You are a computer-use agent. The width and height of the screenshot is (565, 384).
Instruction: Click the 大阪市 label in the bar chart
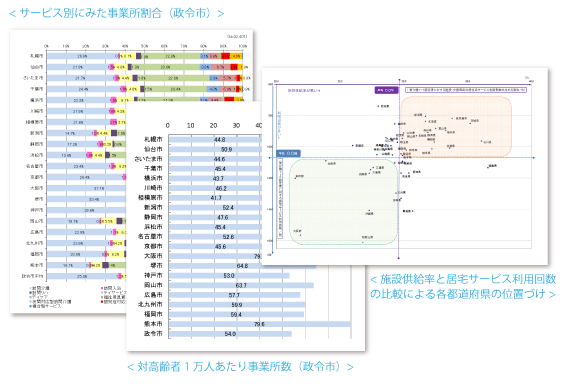point(153,256)
